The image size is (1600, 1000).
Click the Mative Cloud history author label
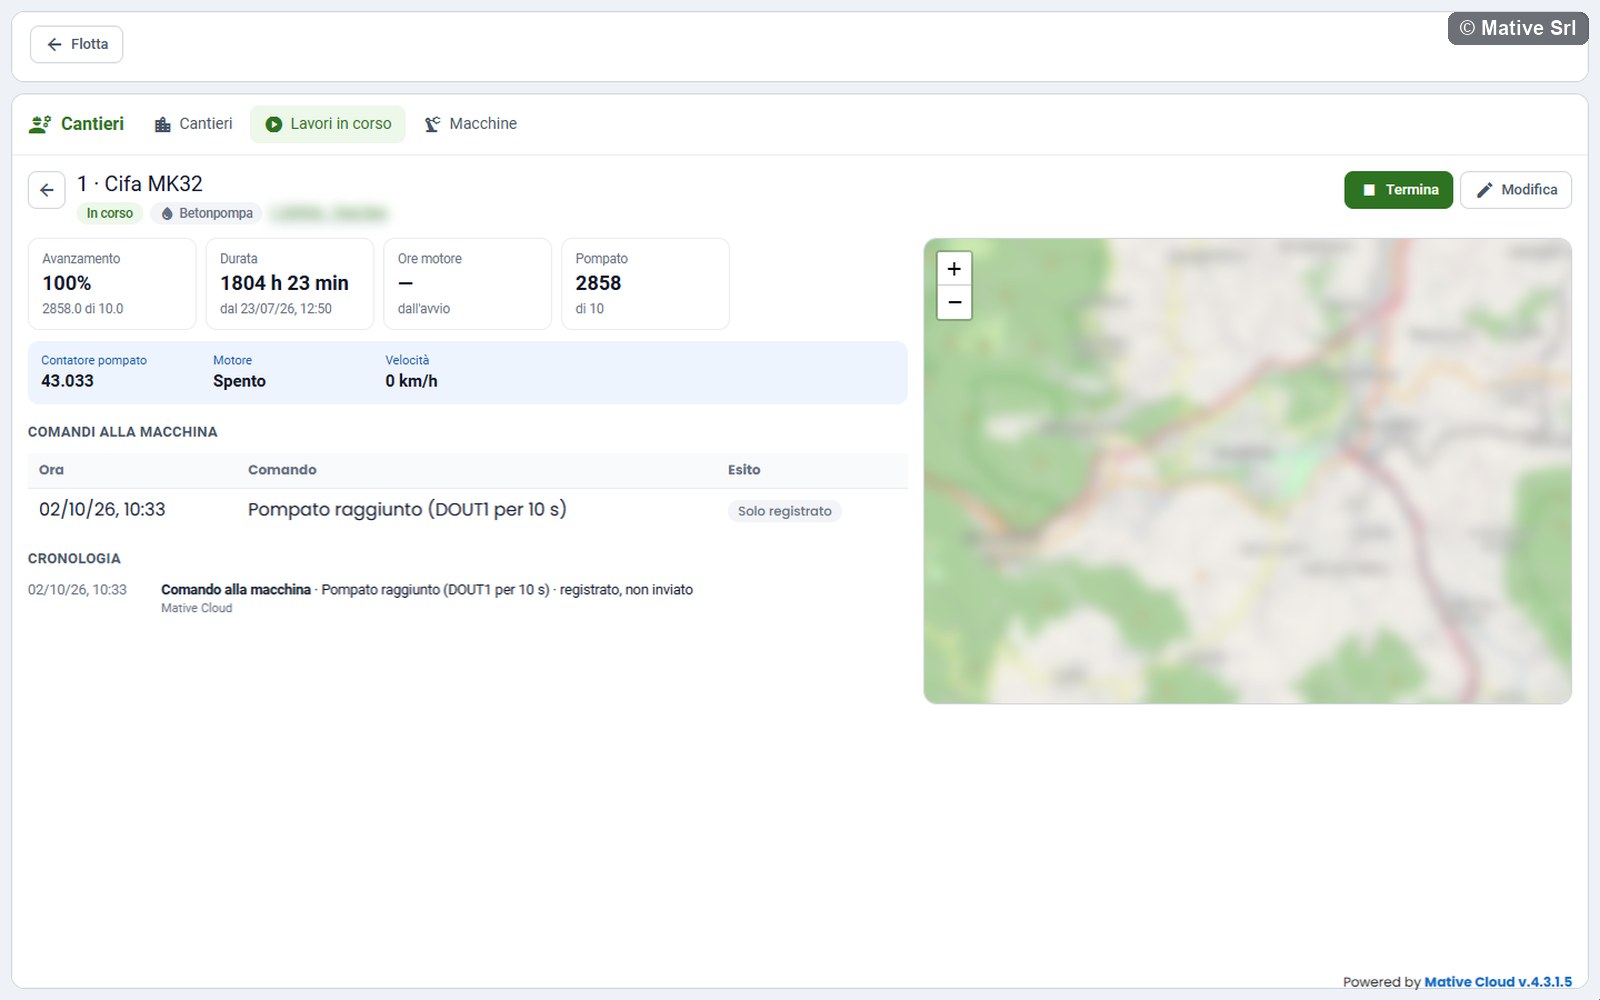[x=197, y=608]
